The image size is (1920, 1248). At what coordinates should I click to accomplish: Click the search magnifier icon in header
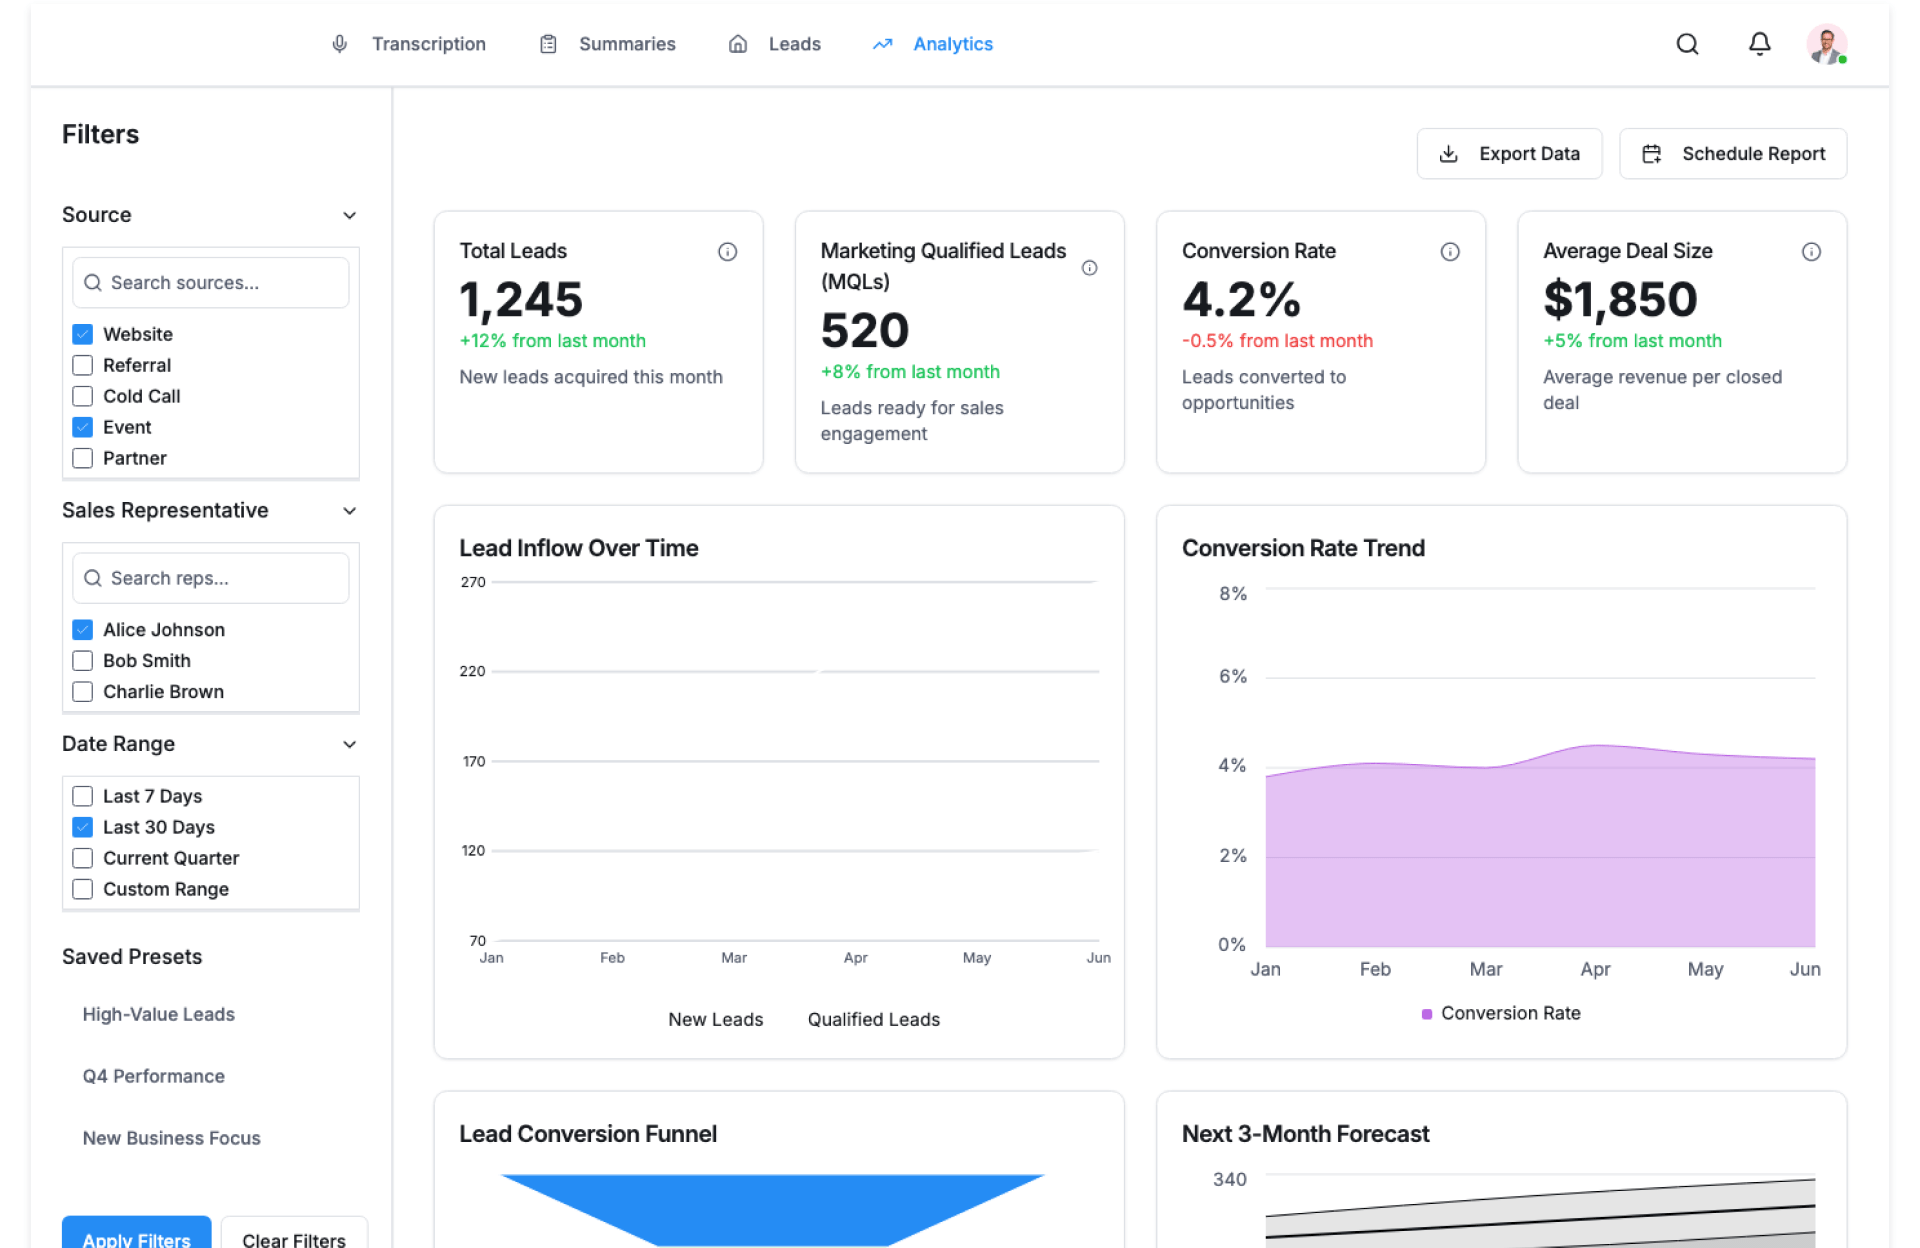click(1687, 44)
